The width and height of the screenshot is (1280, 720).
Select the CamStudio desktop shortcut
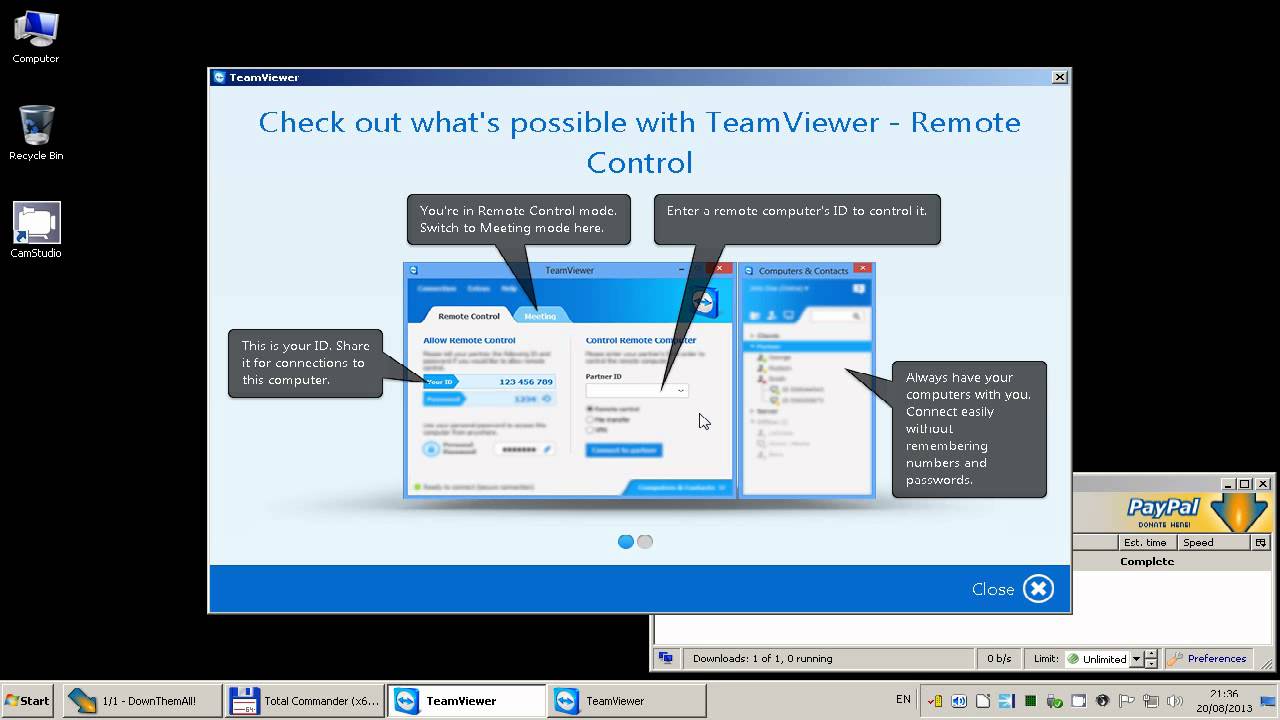(x=36, y=230)
